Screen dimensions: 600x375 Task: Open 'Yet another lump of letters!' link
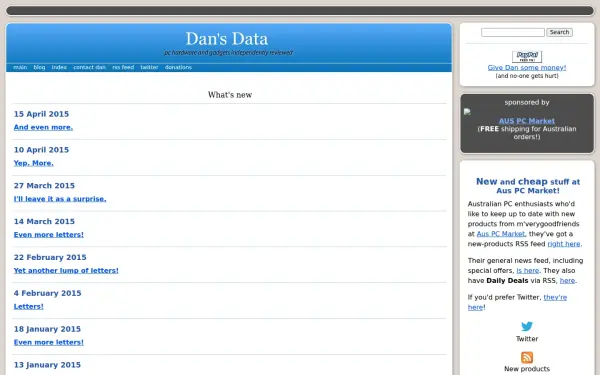coord(66,271)
